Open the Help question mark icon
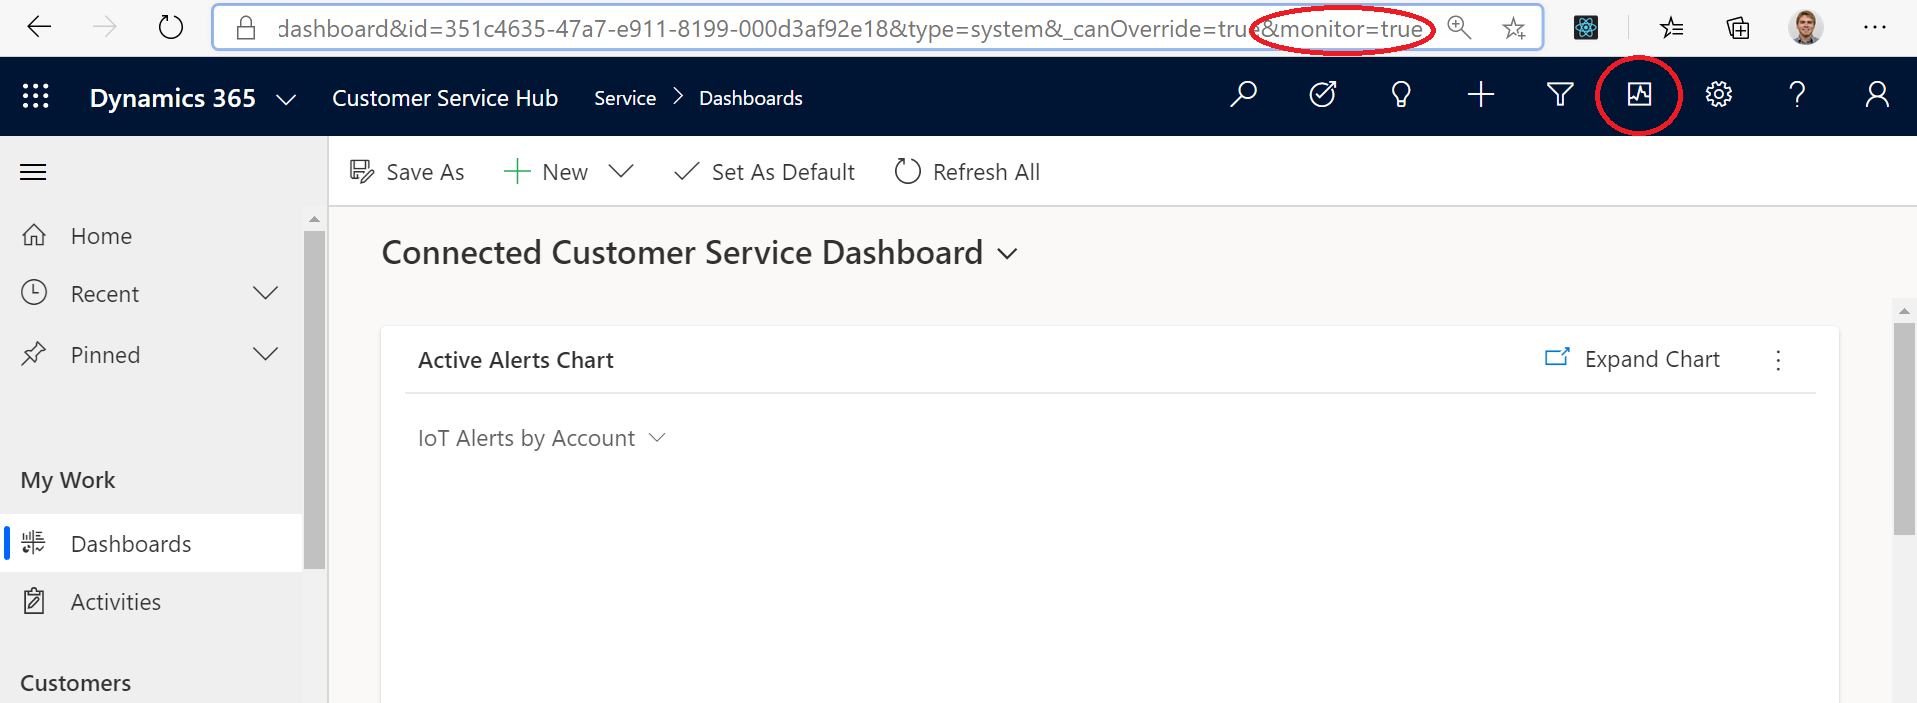This screenshot has width=1917, height=703. tap(1797, 95)
